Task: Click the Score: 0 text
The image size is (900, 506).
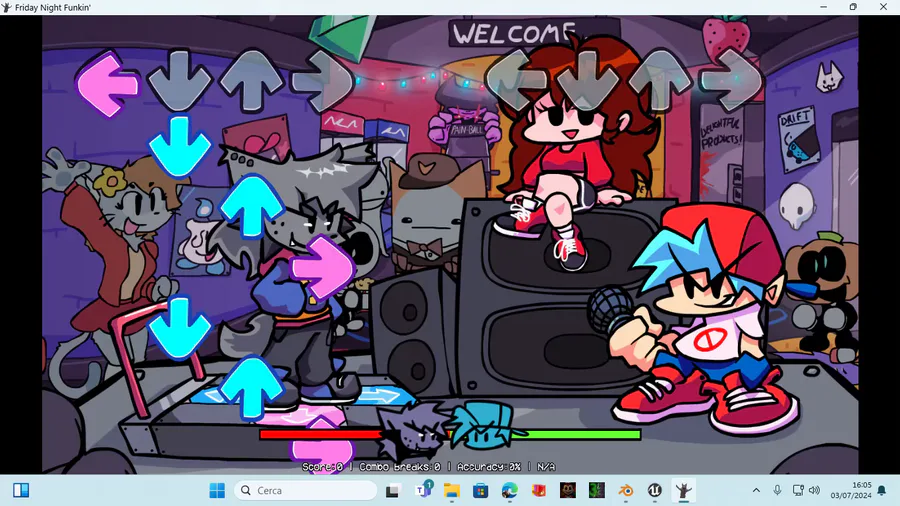Action: click(322, 467)
